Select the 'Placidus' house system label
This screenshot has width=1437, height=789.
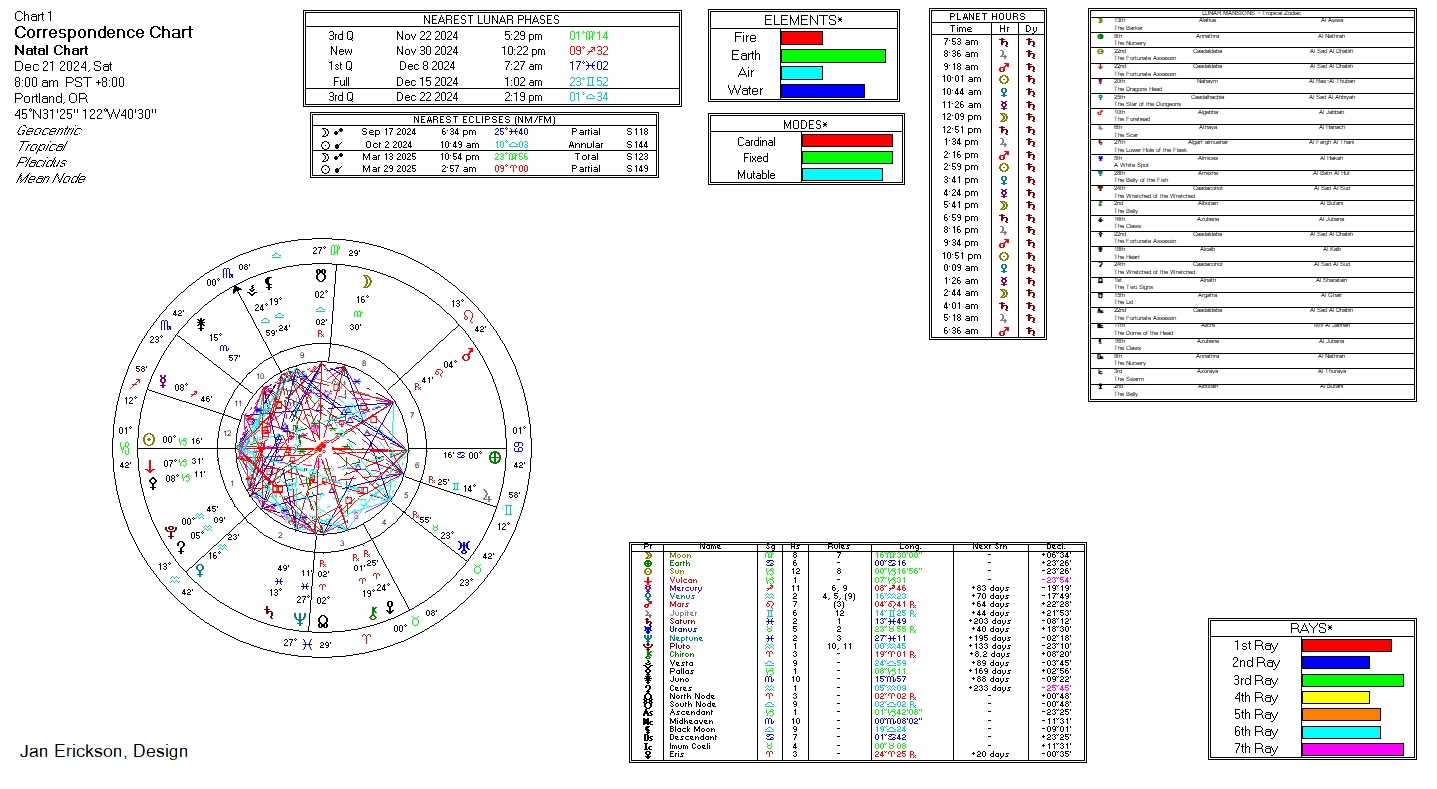41,162
